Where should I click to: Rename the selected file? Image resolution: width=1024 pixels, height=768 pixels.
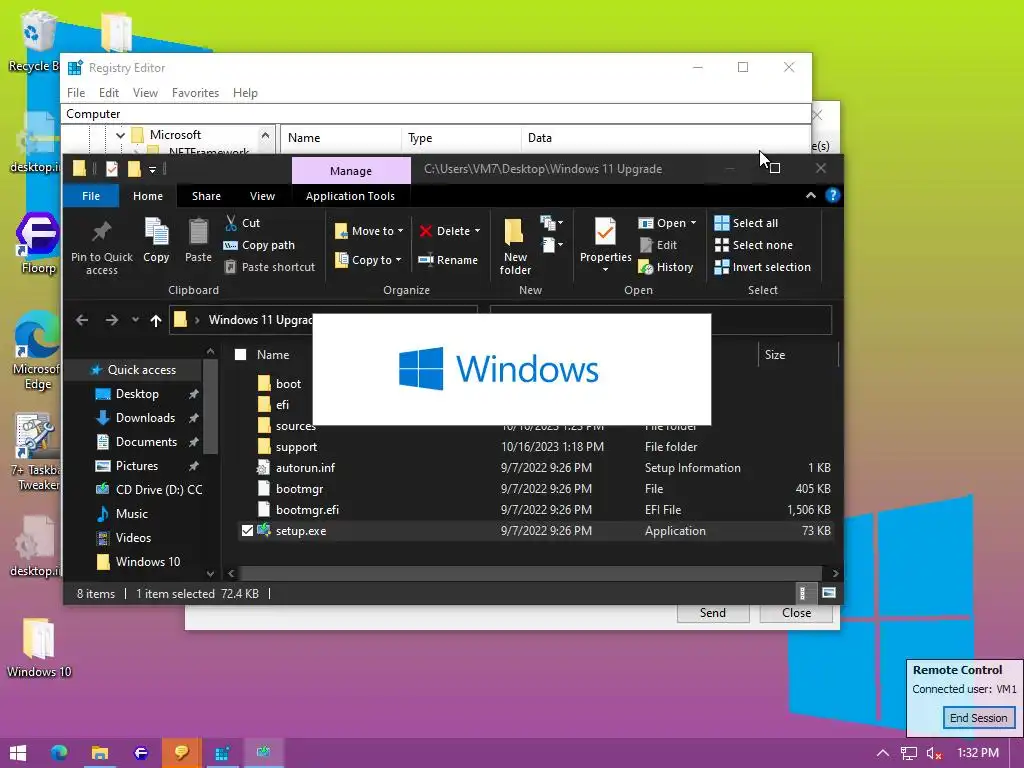pyautogui.click(x=448, y=260)
